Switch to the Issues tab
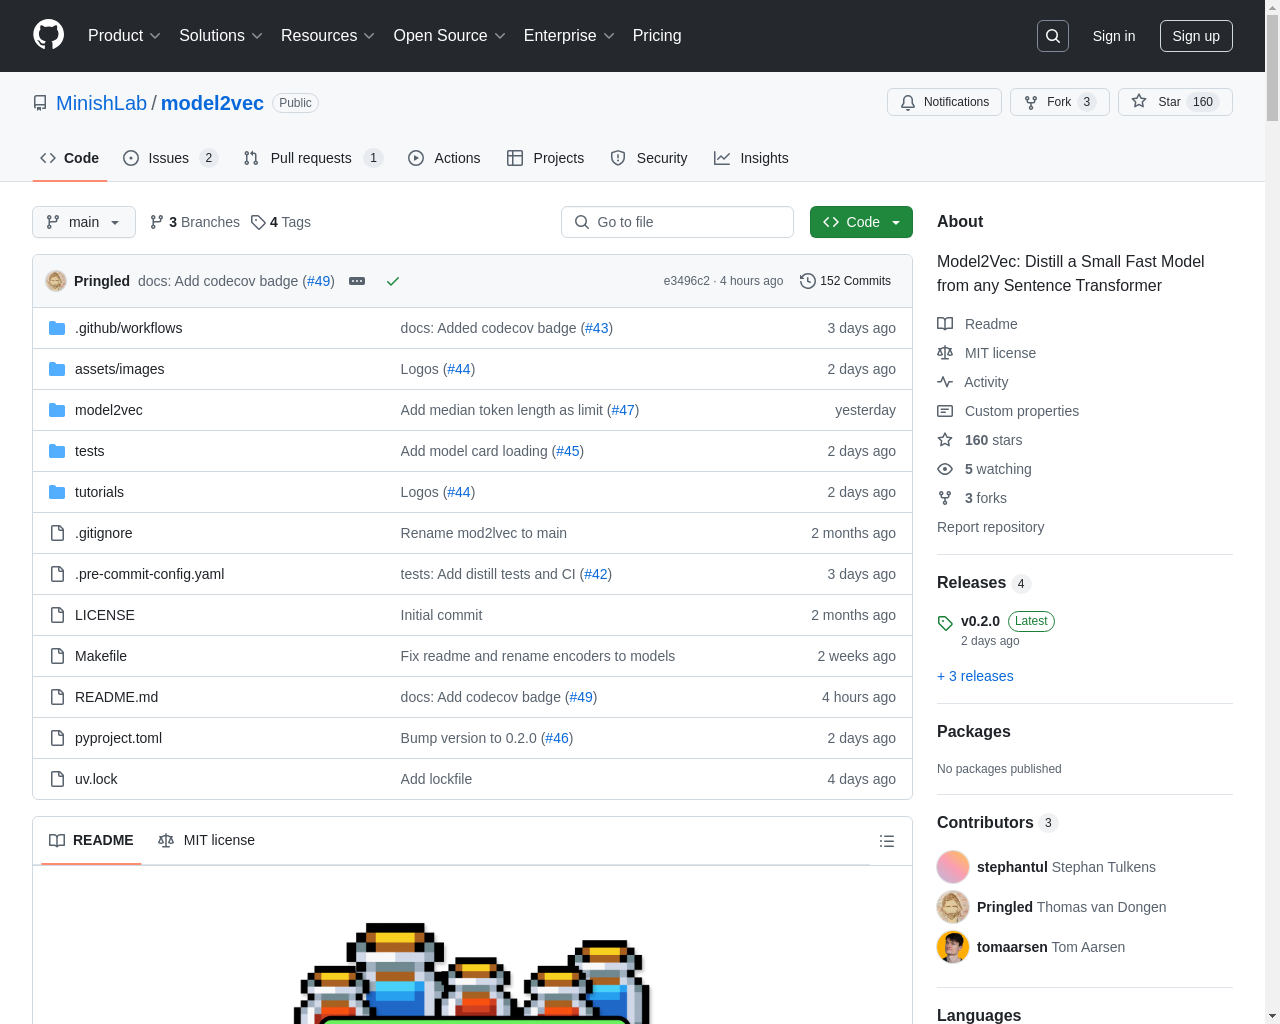The height and width of the screenshot is (1024, 1280). tap(170, 158)
